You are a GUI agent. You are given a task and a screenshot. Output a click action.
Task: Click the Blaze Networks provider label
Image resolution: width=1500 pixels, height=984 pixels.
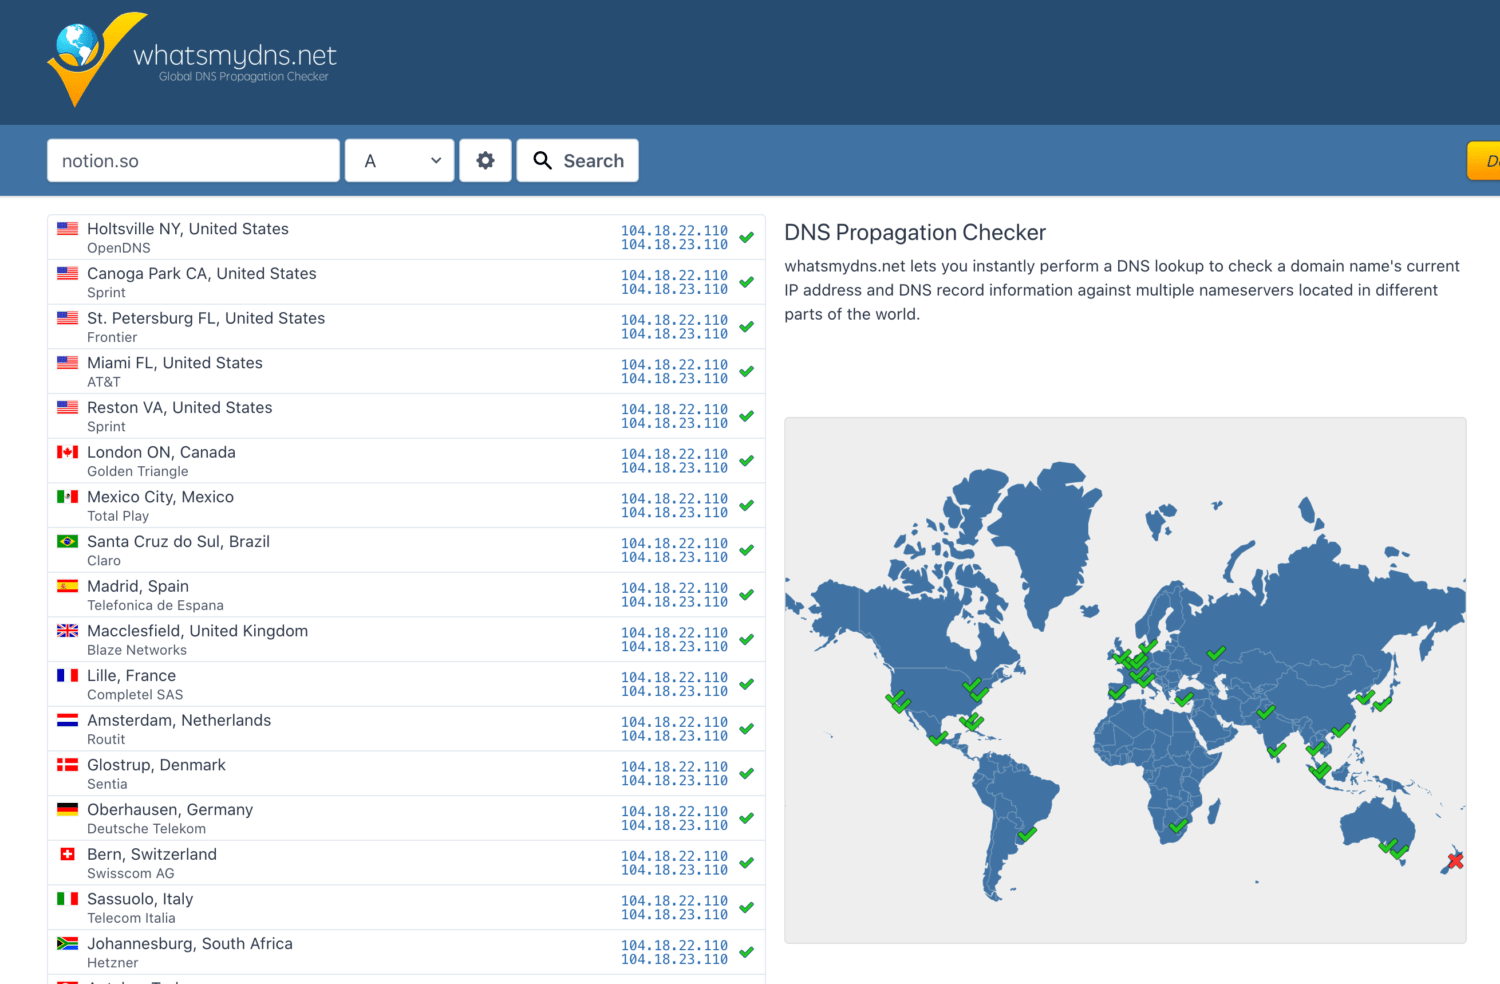137,650
